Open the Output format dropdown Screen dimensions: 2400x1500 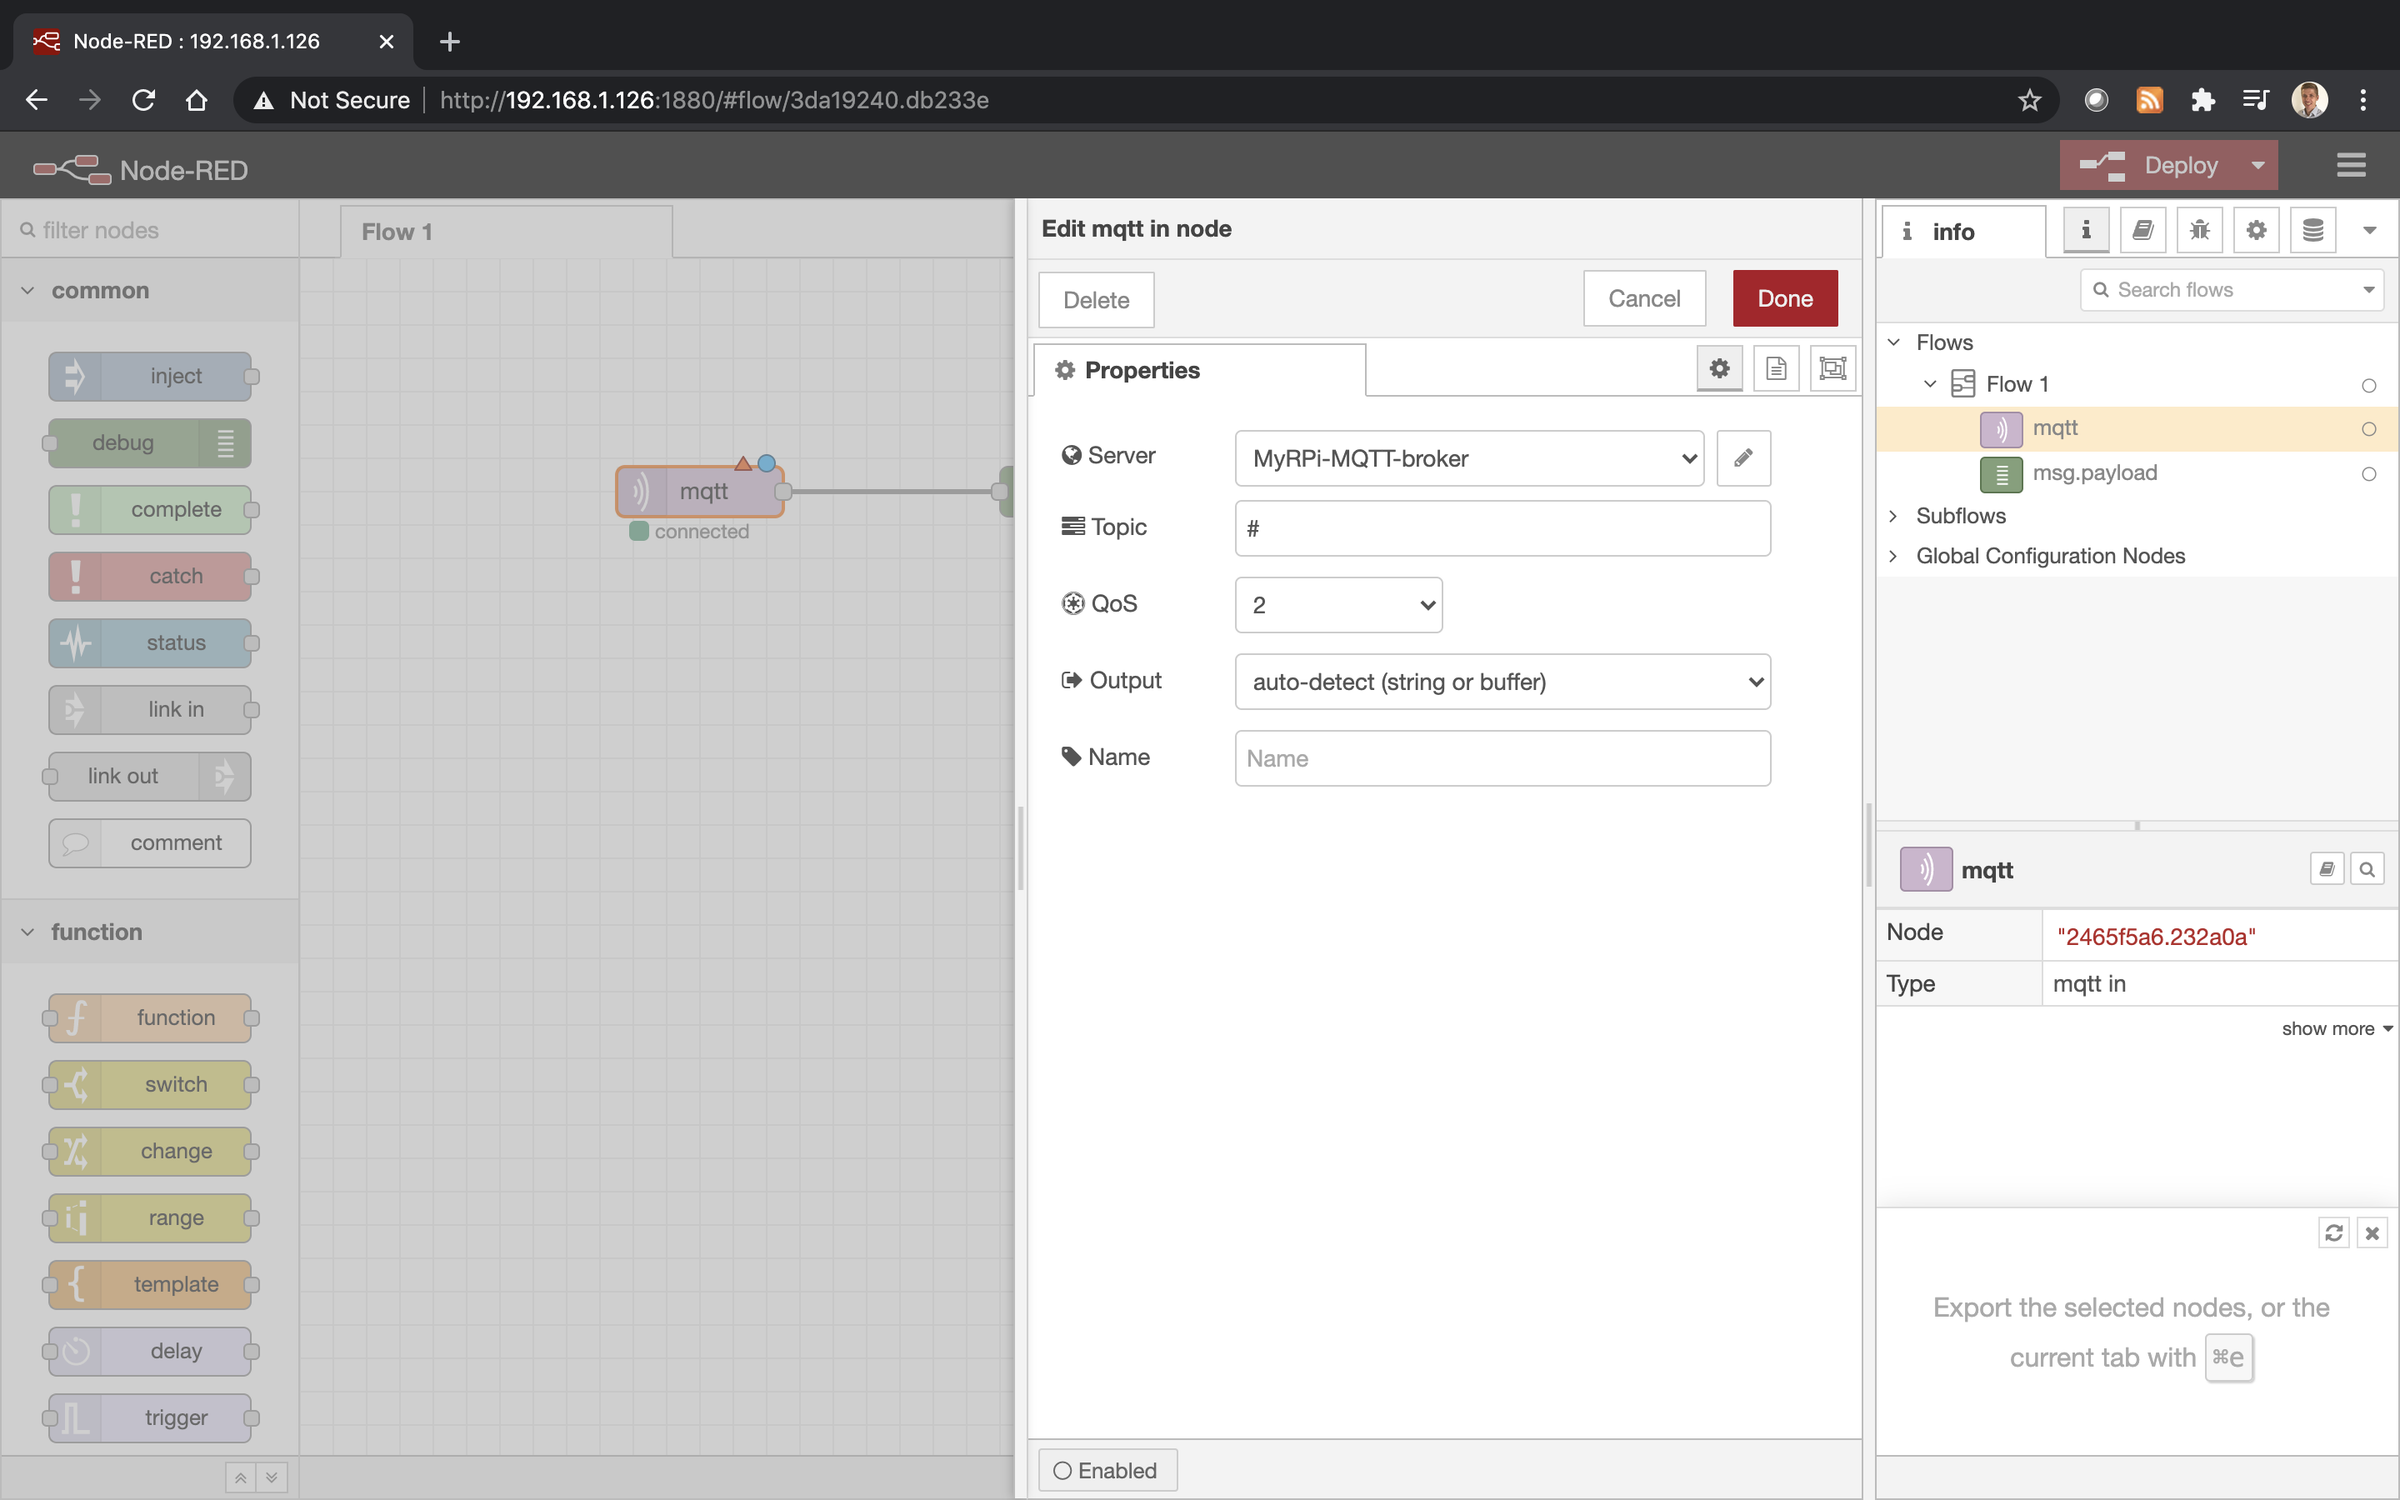[x=1502, y=681]
